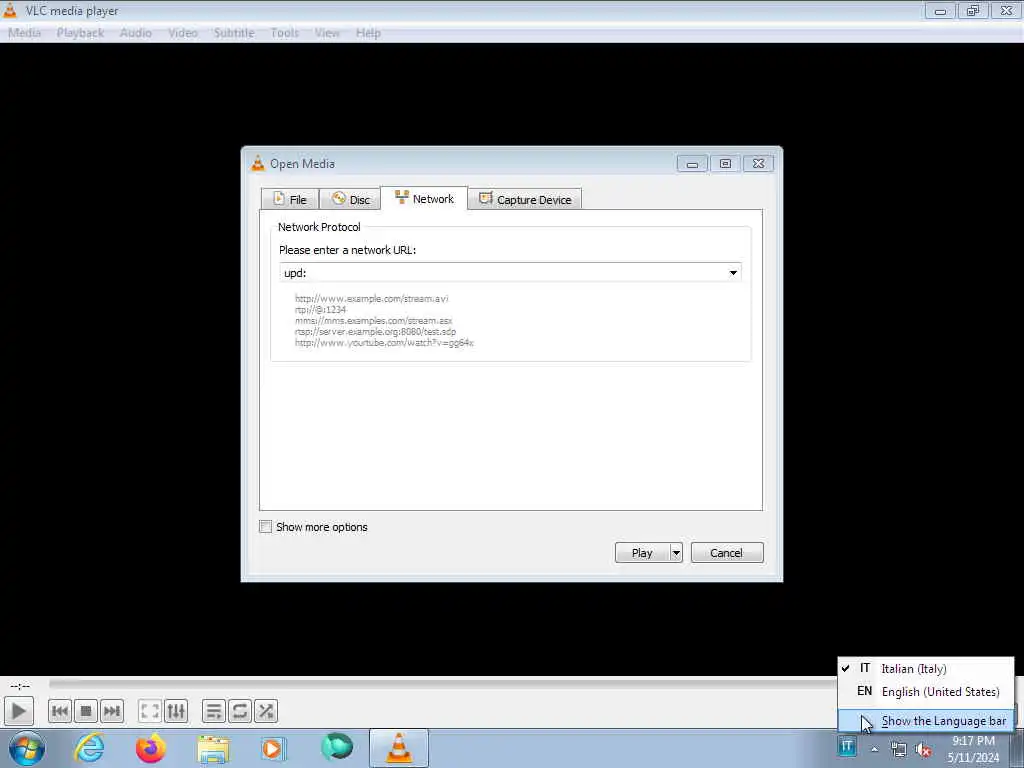The width and height of the screenshot is (1024, 768).
Task: Open the Capture Device tab
Action: pyautogui.click(x=524, y=199)
